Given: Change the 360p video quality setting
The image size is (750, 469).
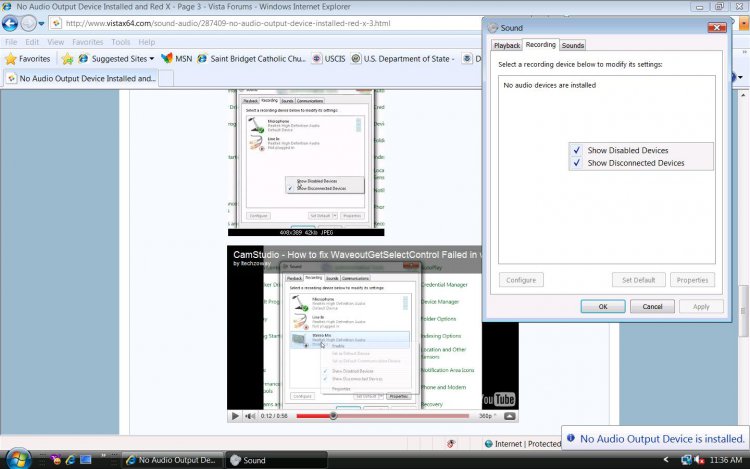Looking at the screenshot, I should pyautogui.click(x=487, y=416).
